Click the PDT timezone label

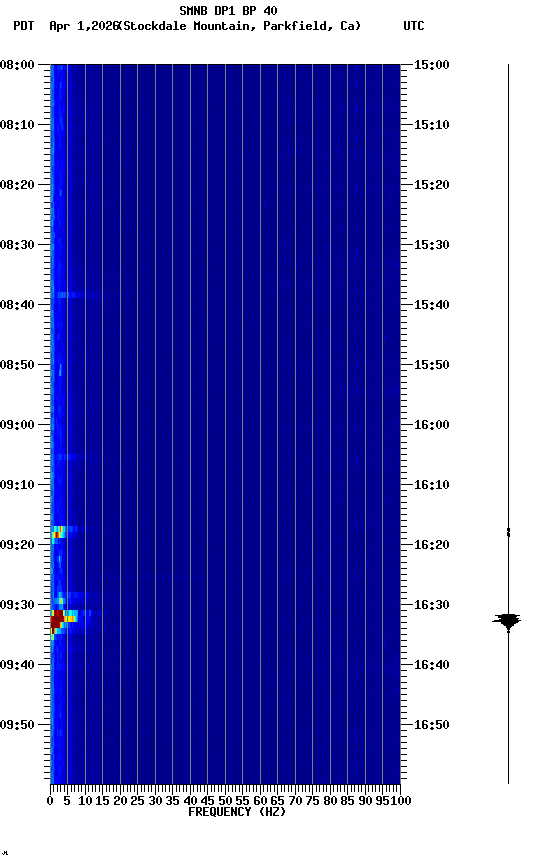point(24,26)
